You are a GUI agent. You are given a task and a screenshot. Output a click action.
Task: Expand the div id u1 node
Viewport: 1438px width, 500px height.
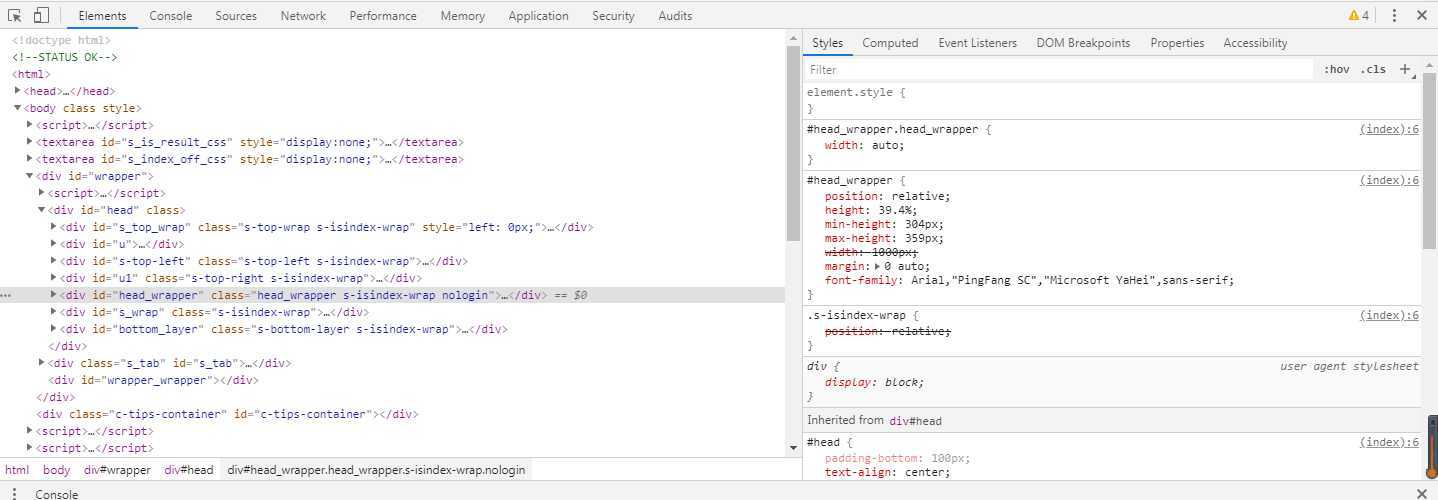pos(54,278)
